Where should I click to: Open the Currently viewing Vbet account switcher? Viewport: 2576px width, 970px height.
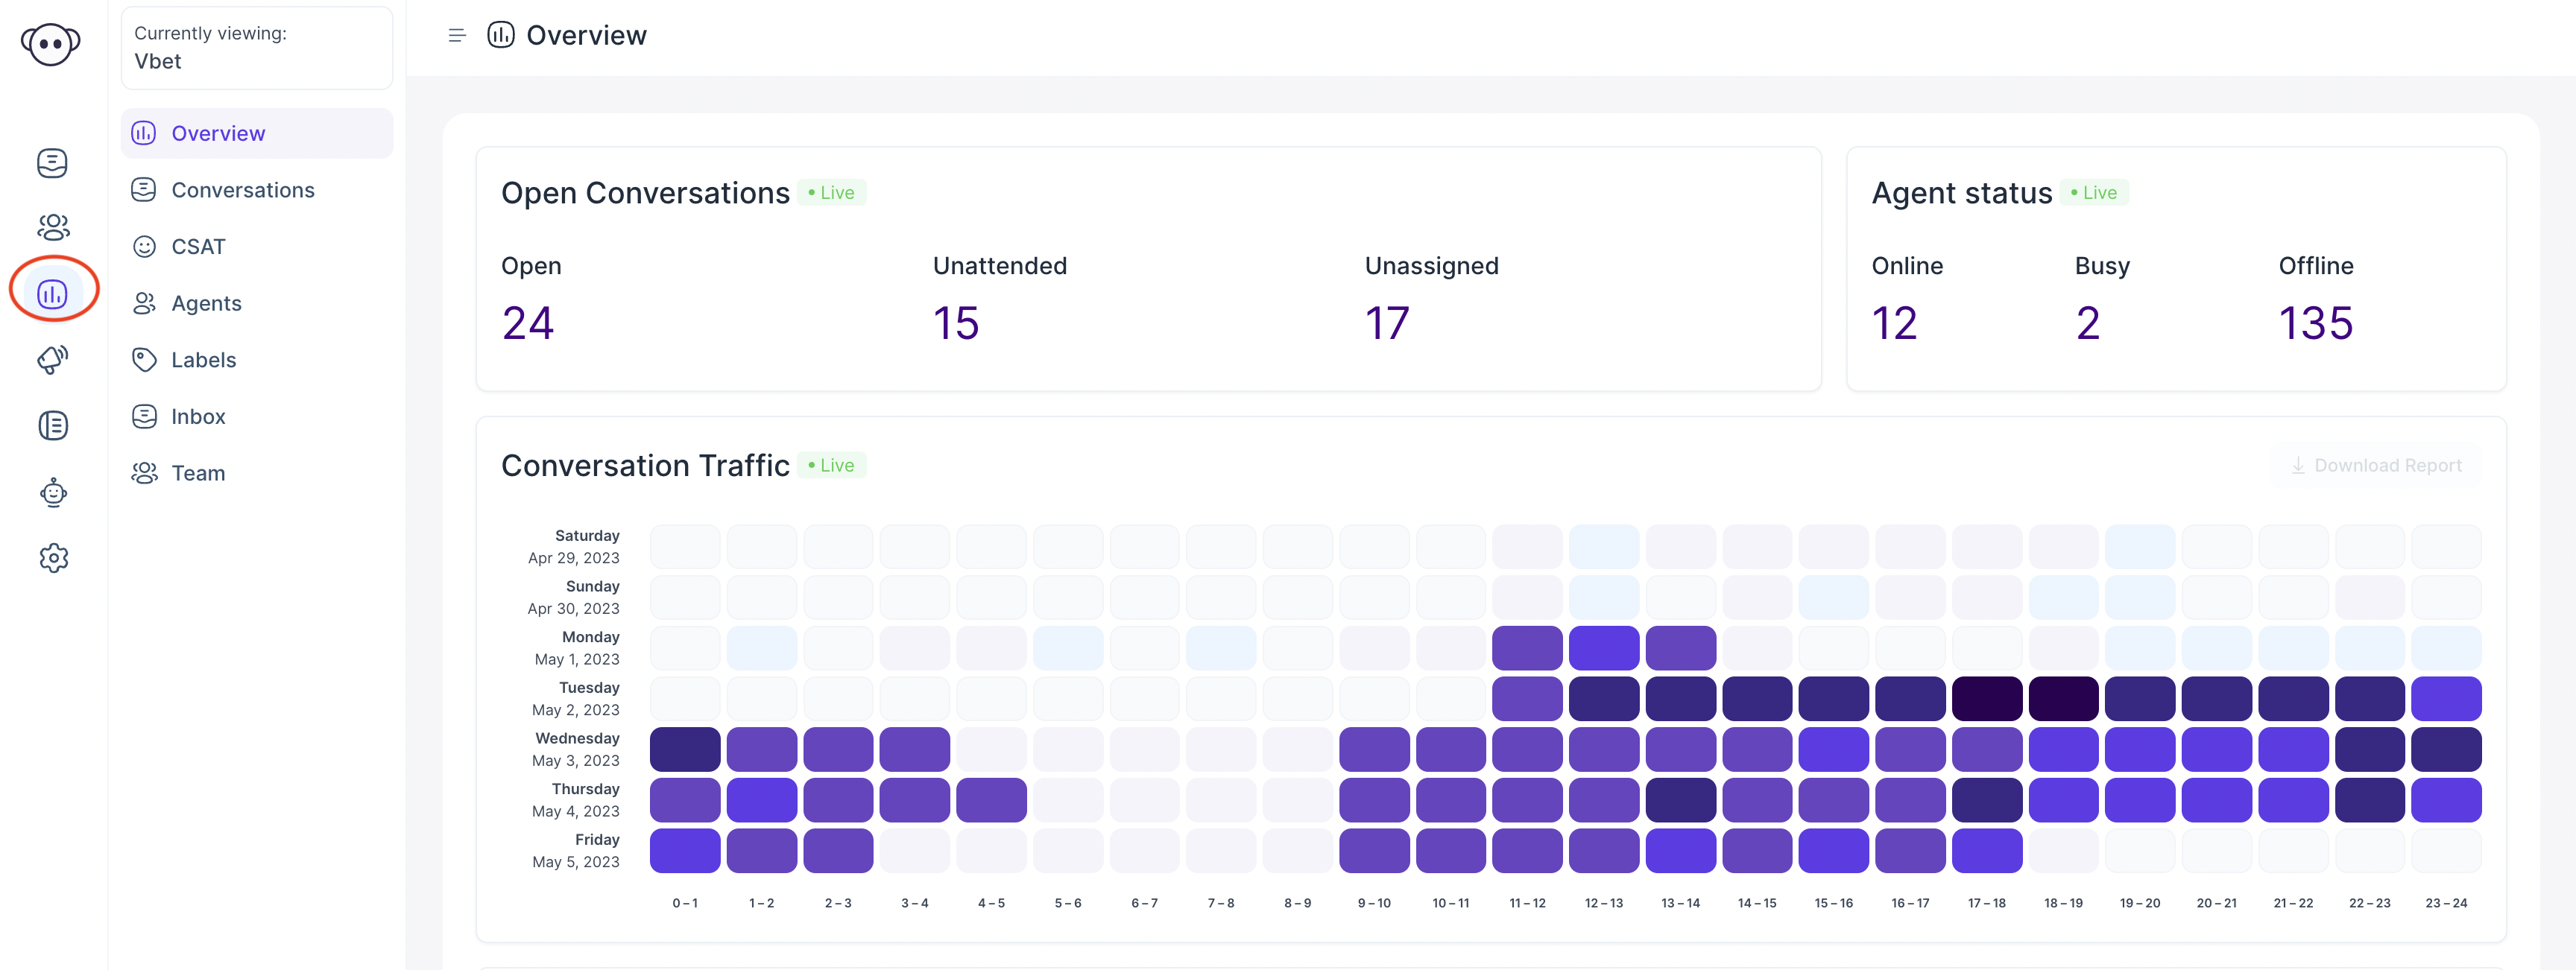257,47
